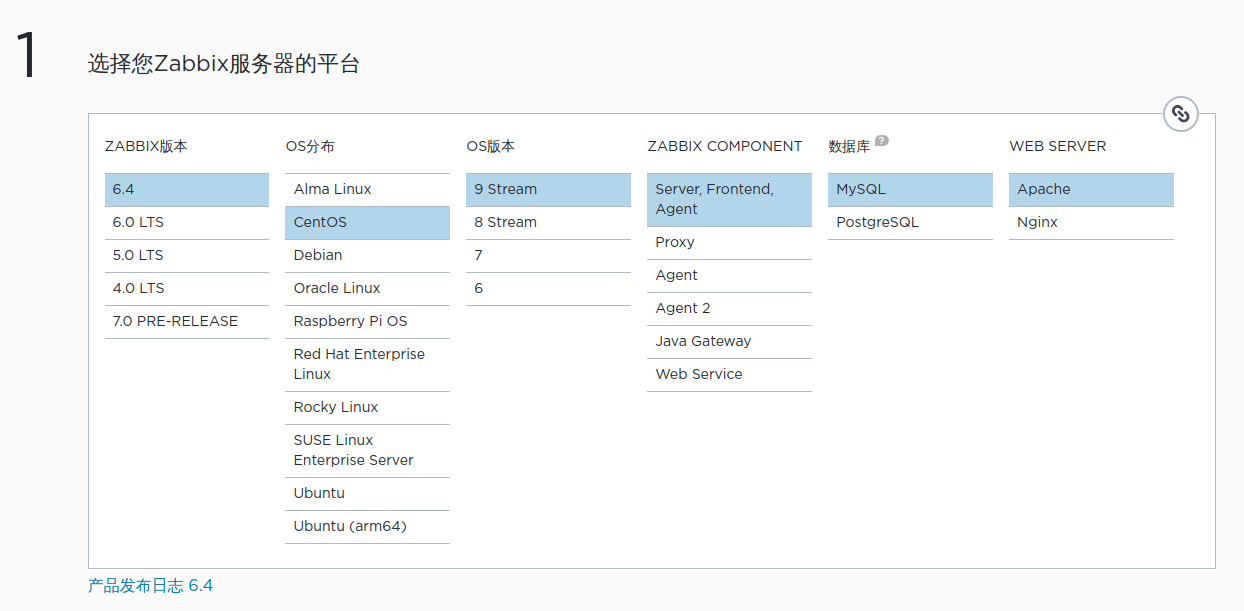Click the database help question mark icon
This screenshot has width=1244, height=611.
pyautogui.click(x=881, y=141)
